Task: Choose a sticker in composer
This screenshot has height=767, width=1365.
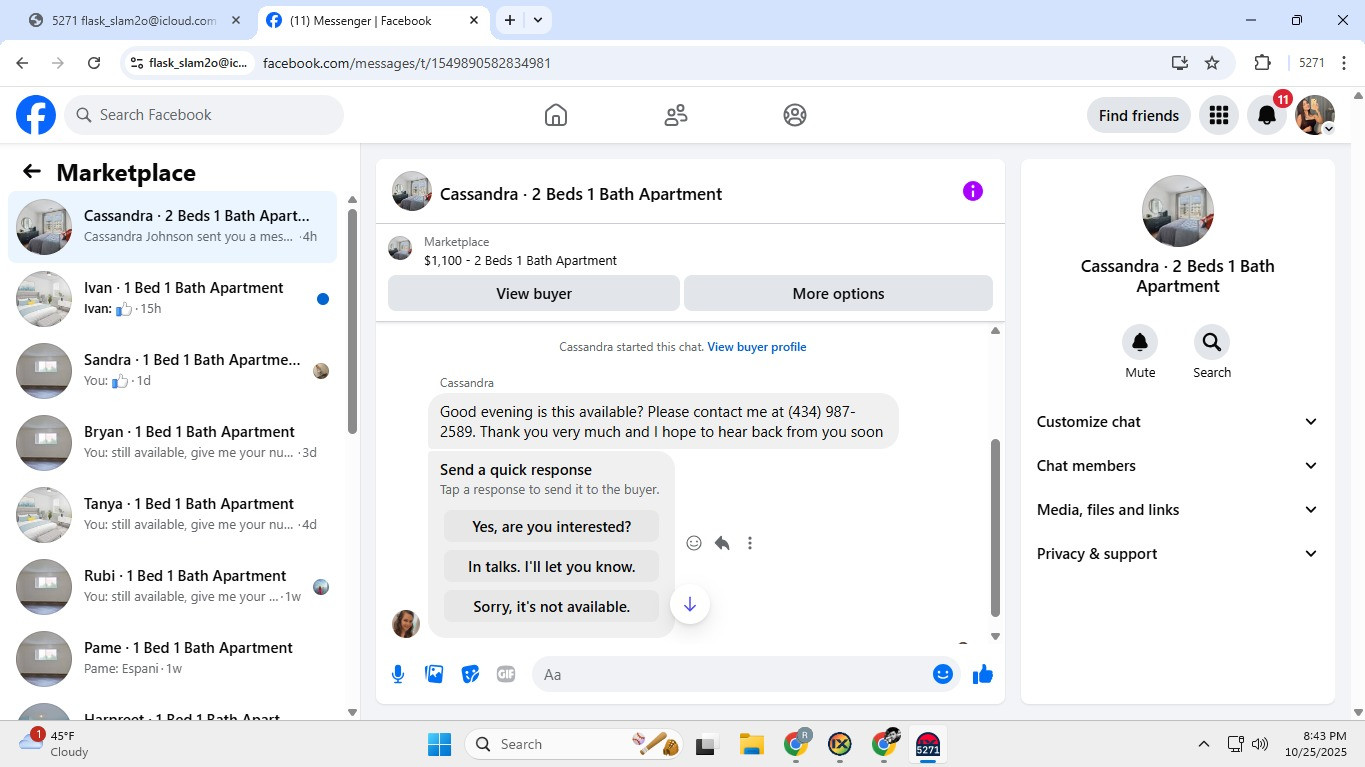Action: click(470, 674)
